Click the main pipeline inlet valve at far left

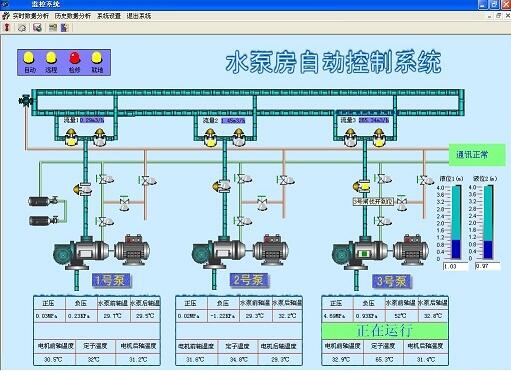point(25,100)
